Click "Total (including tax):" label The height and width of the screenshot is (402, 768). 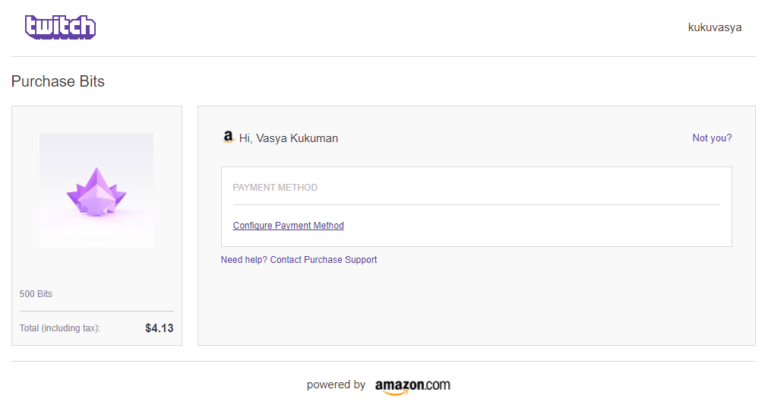60,328
